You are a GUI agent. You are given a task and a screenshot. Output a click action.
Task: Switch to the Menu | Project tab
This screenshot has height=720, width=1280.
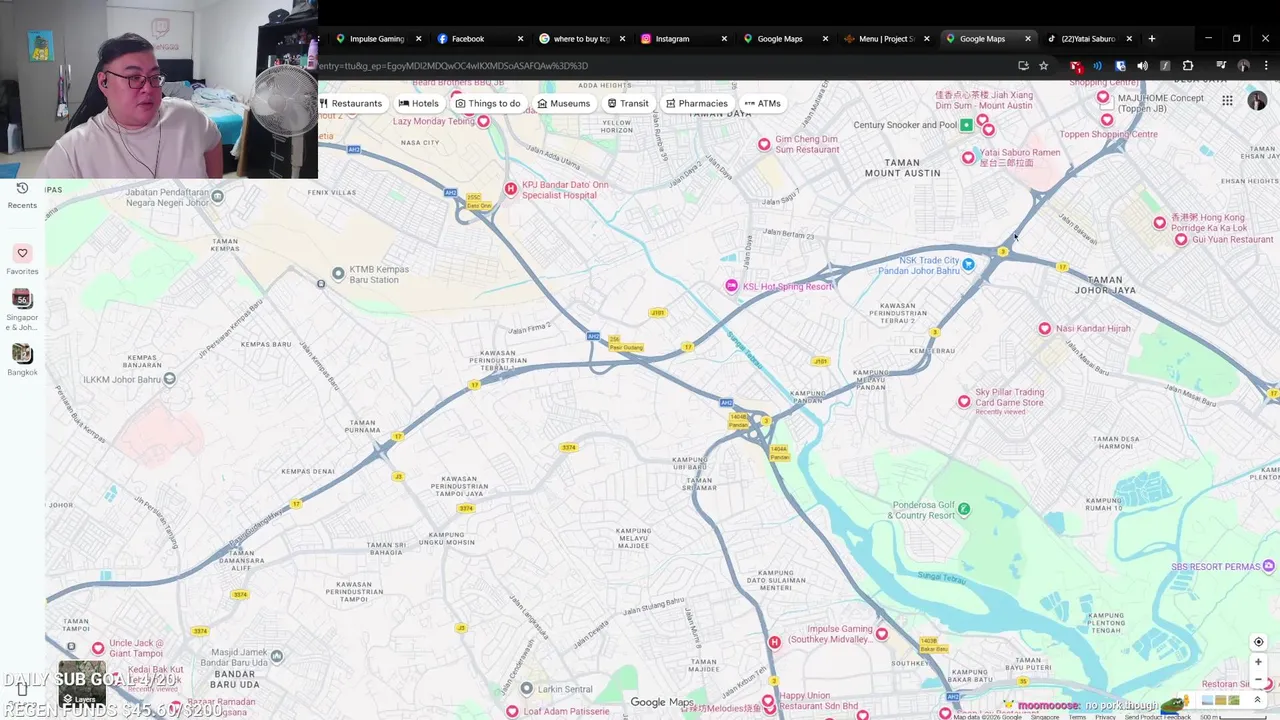[886, 39]
